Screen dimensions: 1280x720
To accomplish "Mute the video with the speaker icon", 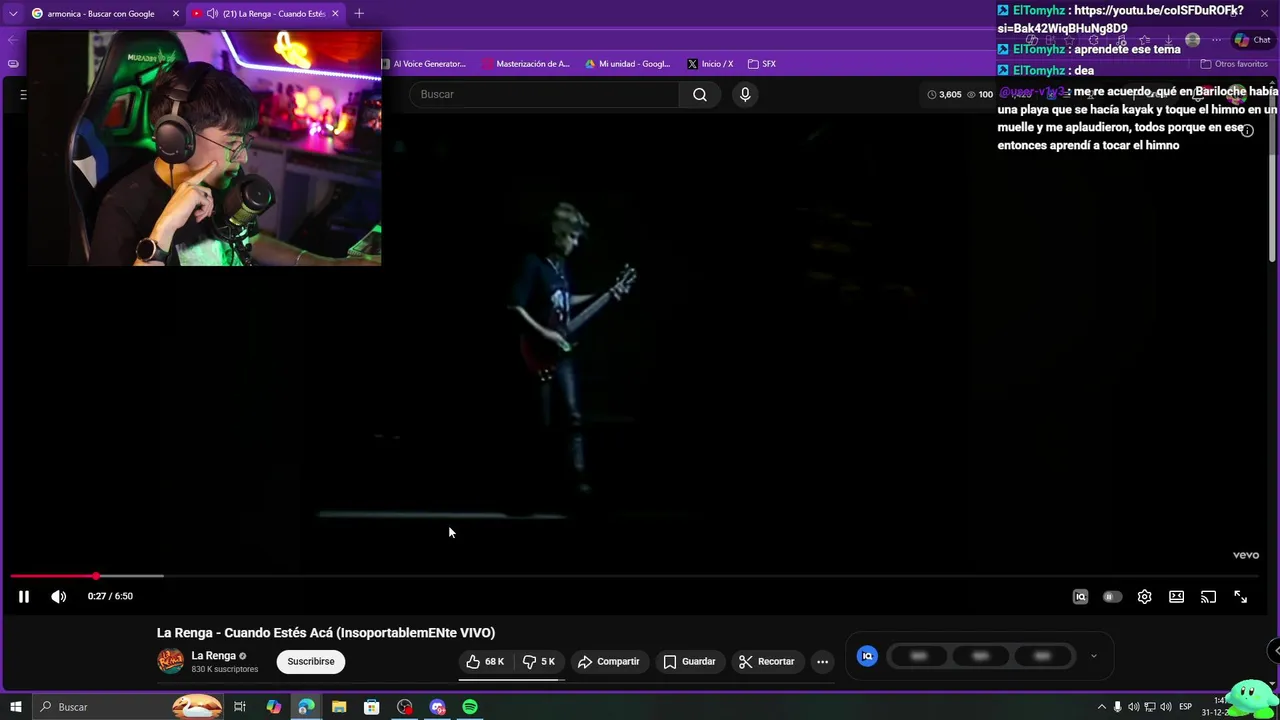I will click(x=59, y=597).
